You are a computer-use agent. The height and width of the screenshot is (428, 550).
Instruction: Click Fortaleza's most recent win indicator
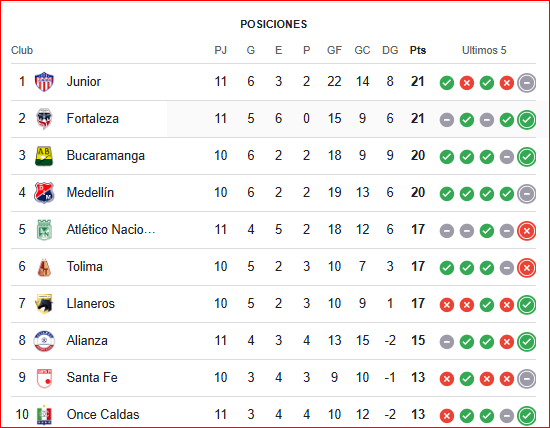point(526,120)
